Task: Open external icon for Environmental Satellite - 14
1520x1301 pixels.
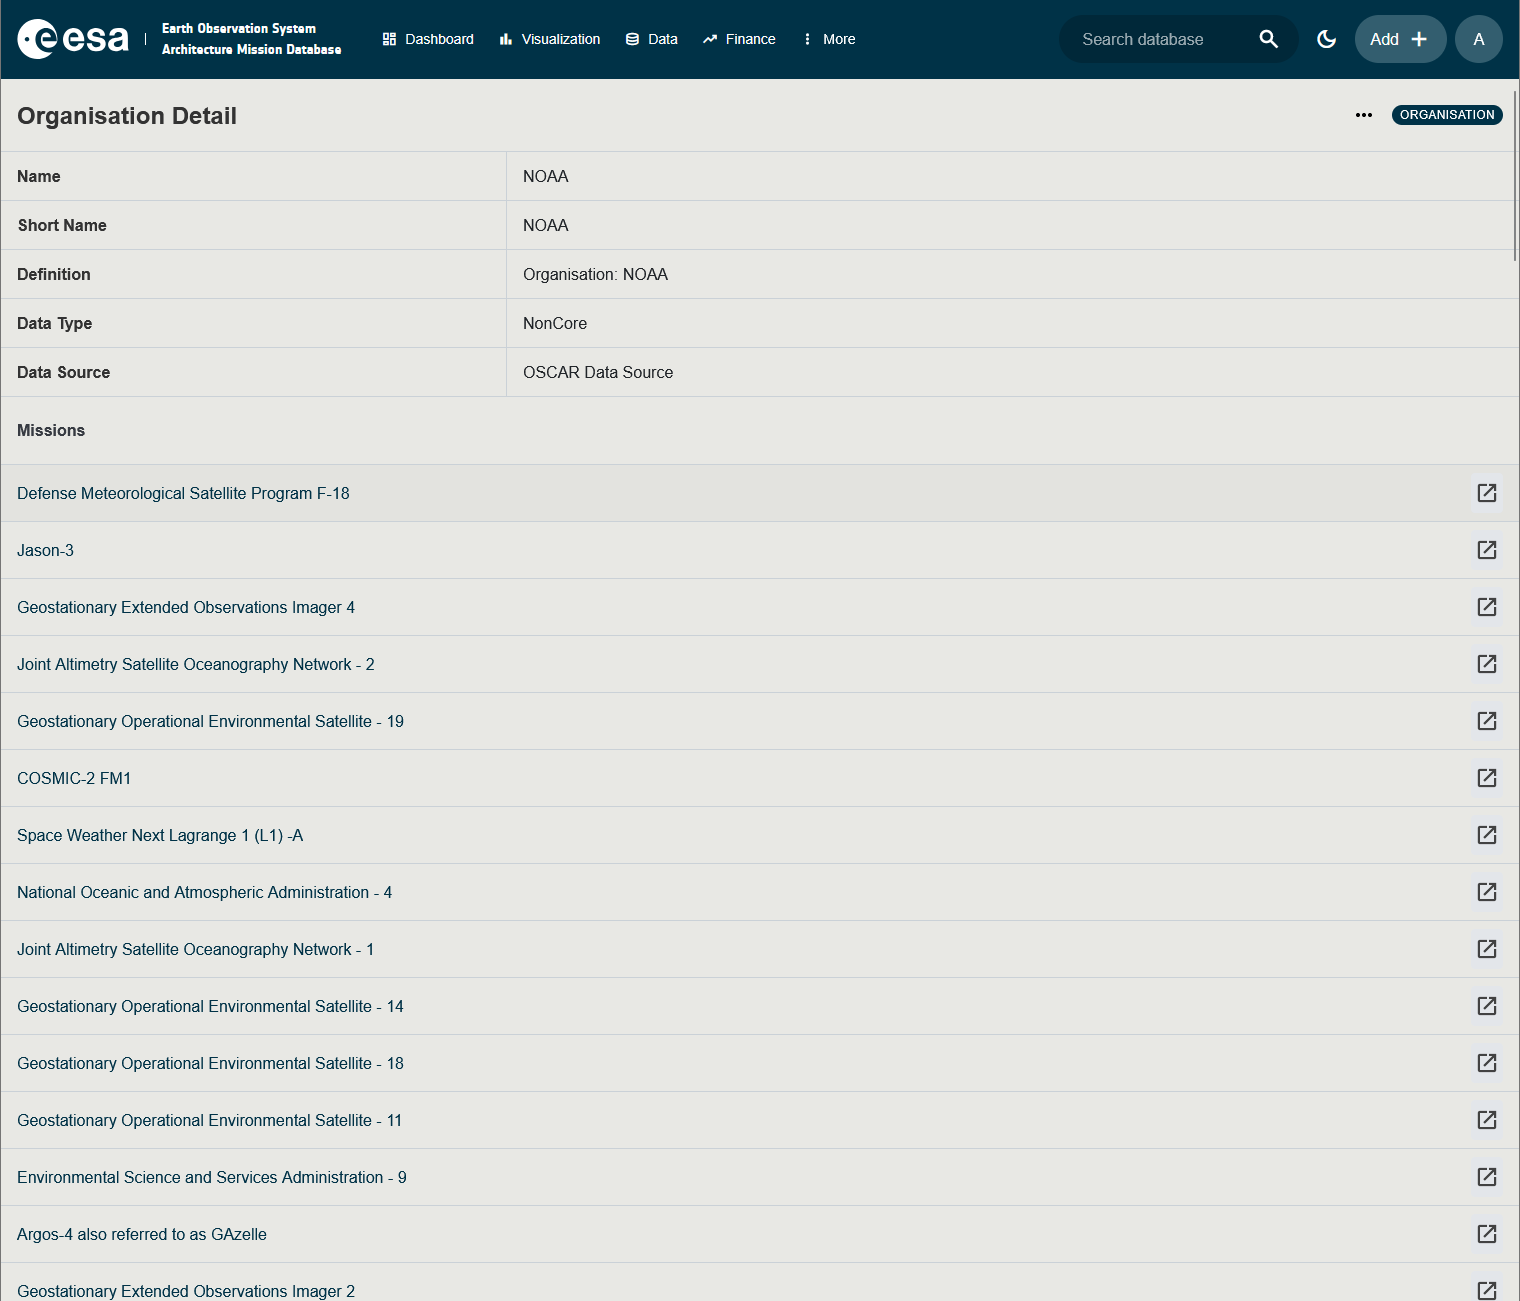Action: coord(1487,1006)
